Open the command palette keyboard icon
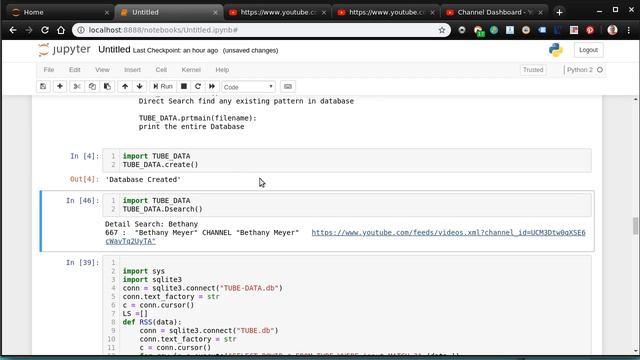This screenshot has height=360, width=640. click(288, 87)
